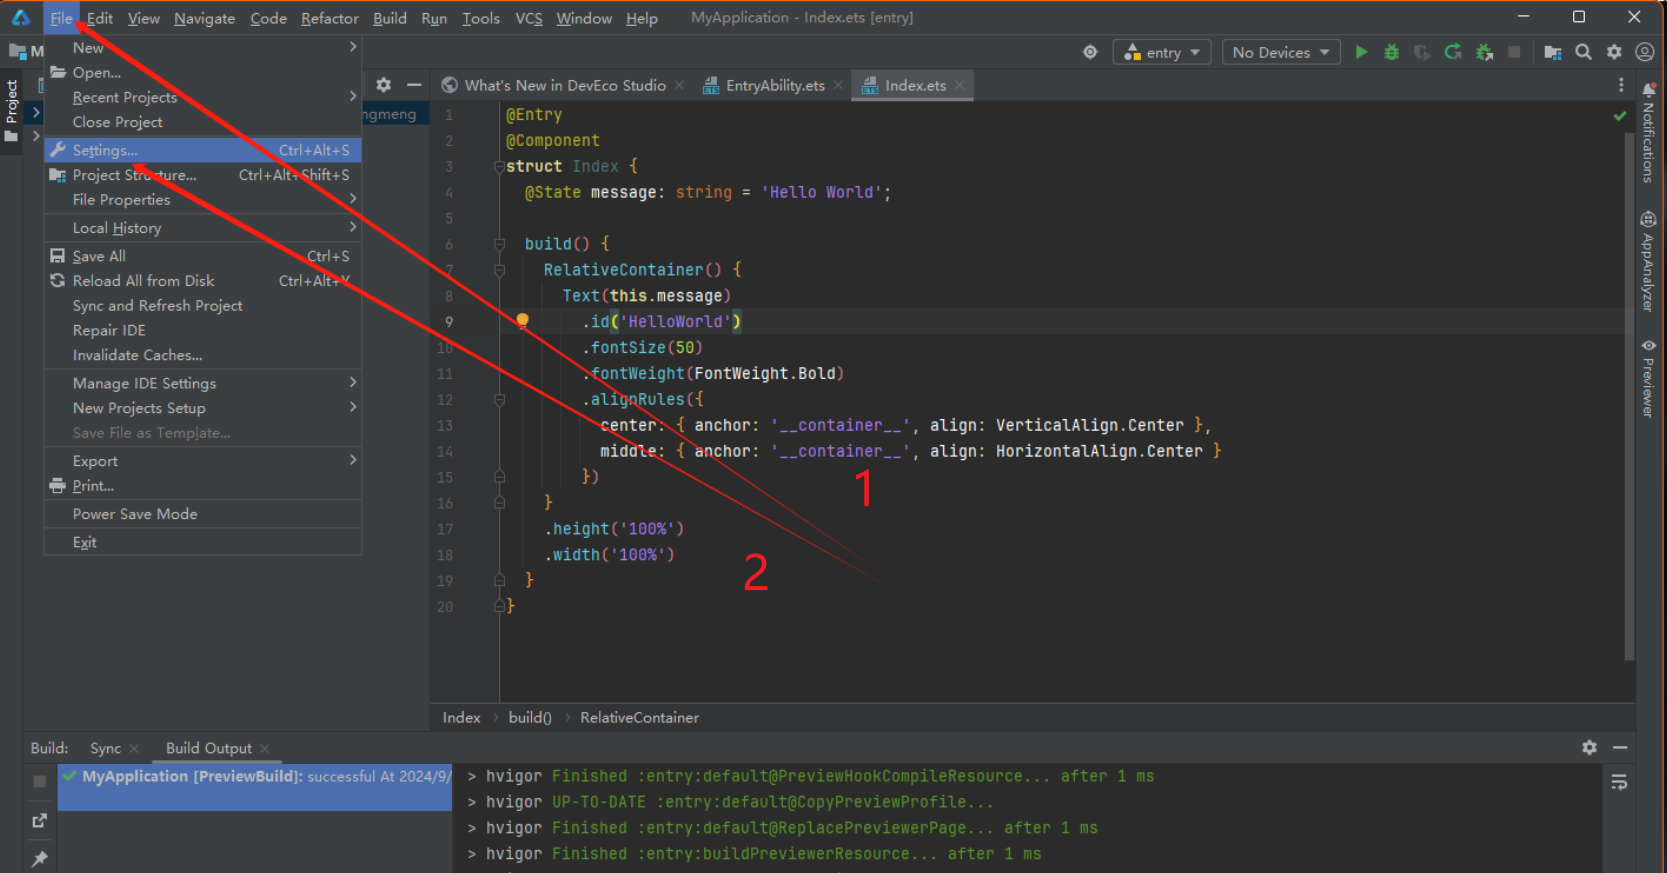Minimize the Build tool window
This screenshot has width=1667, height=873.
pyautogui.click(x=1620, y=747)
